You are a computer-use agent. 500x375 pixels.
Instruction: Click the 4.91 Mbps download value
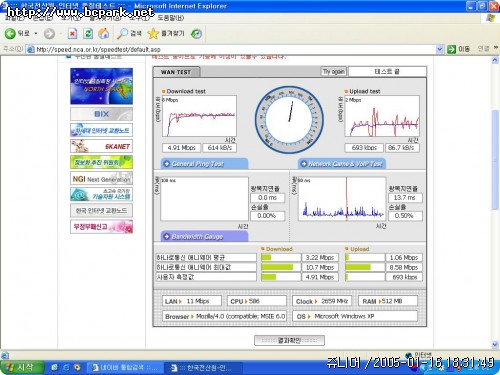click(181, 148)
